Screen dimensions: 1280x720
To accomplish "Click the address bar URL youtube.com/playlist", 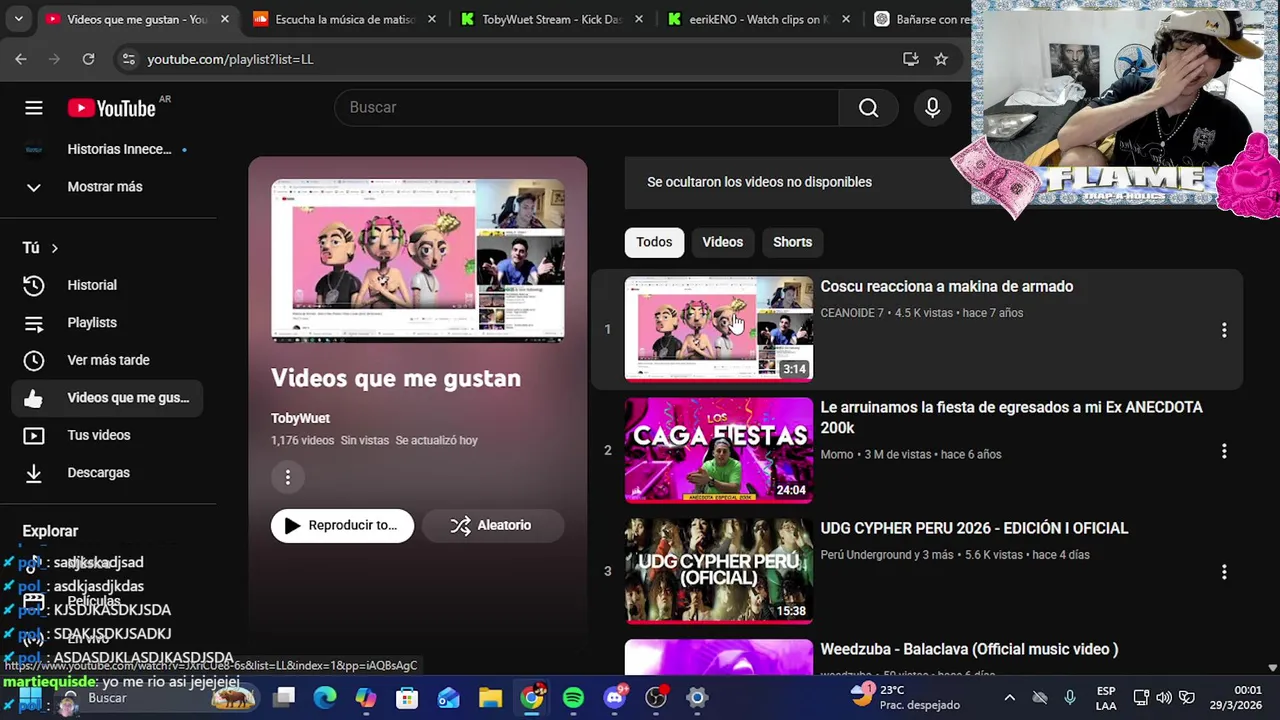I will coord(230,59).
